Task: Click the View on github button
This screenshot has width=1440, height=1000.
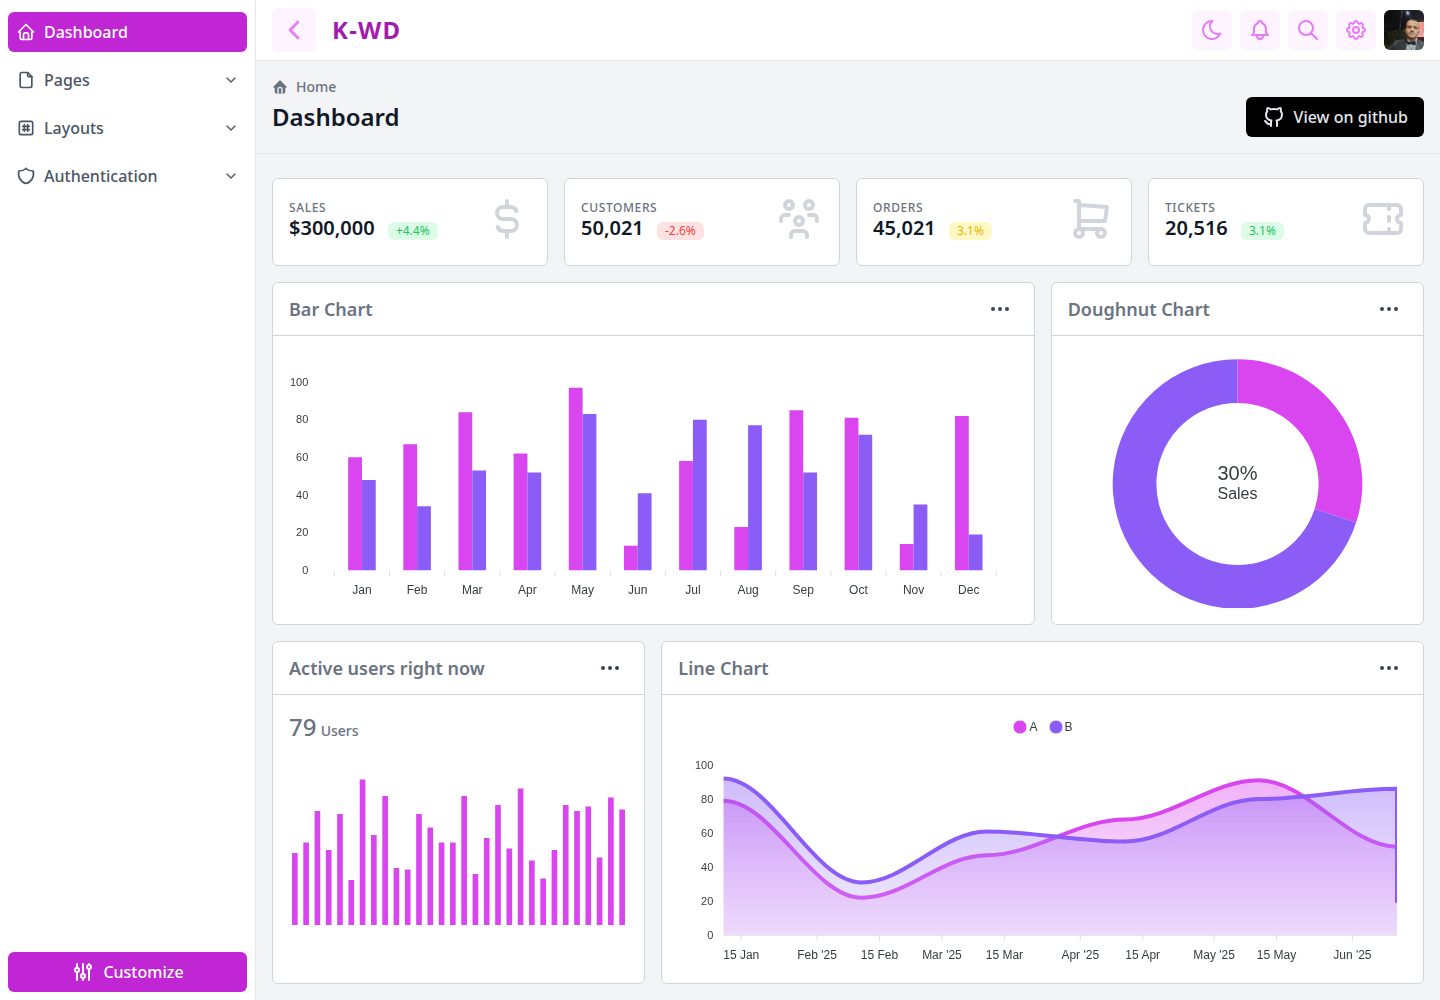Action: [1335, 117]
